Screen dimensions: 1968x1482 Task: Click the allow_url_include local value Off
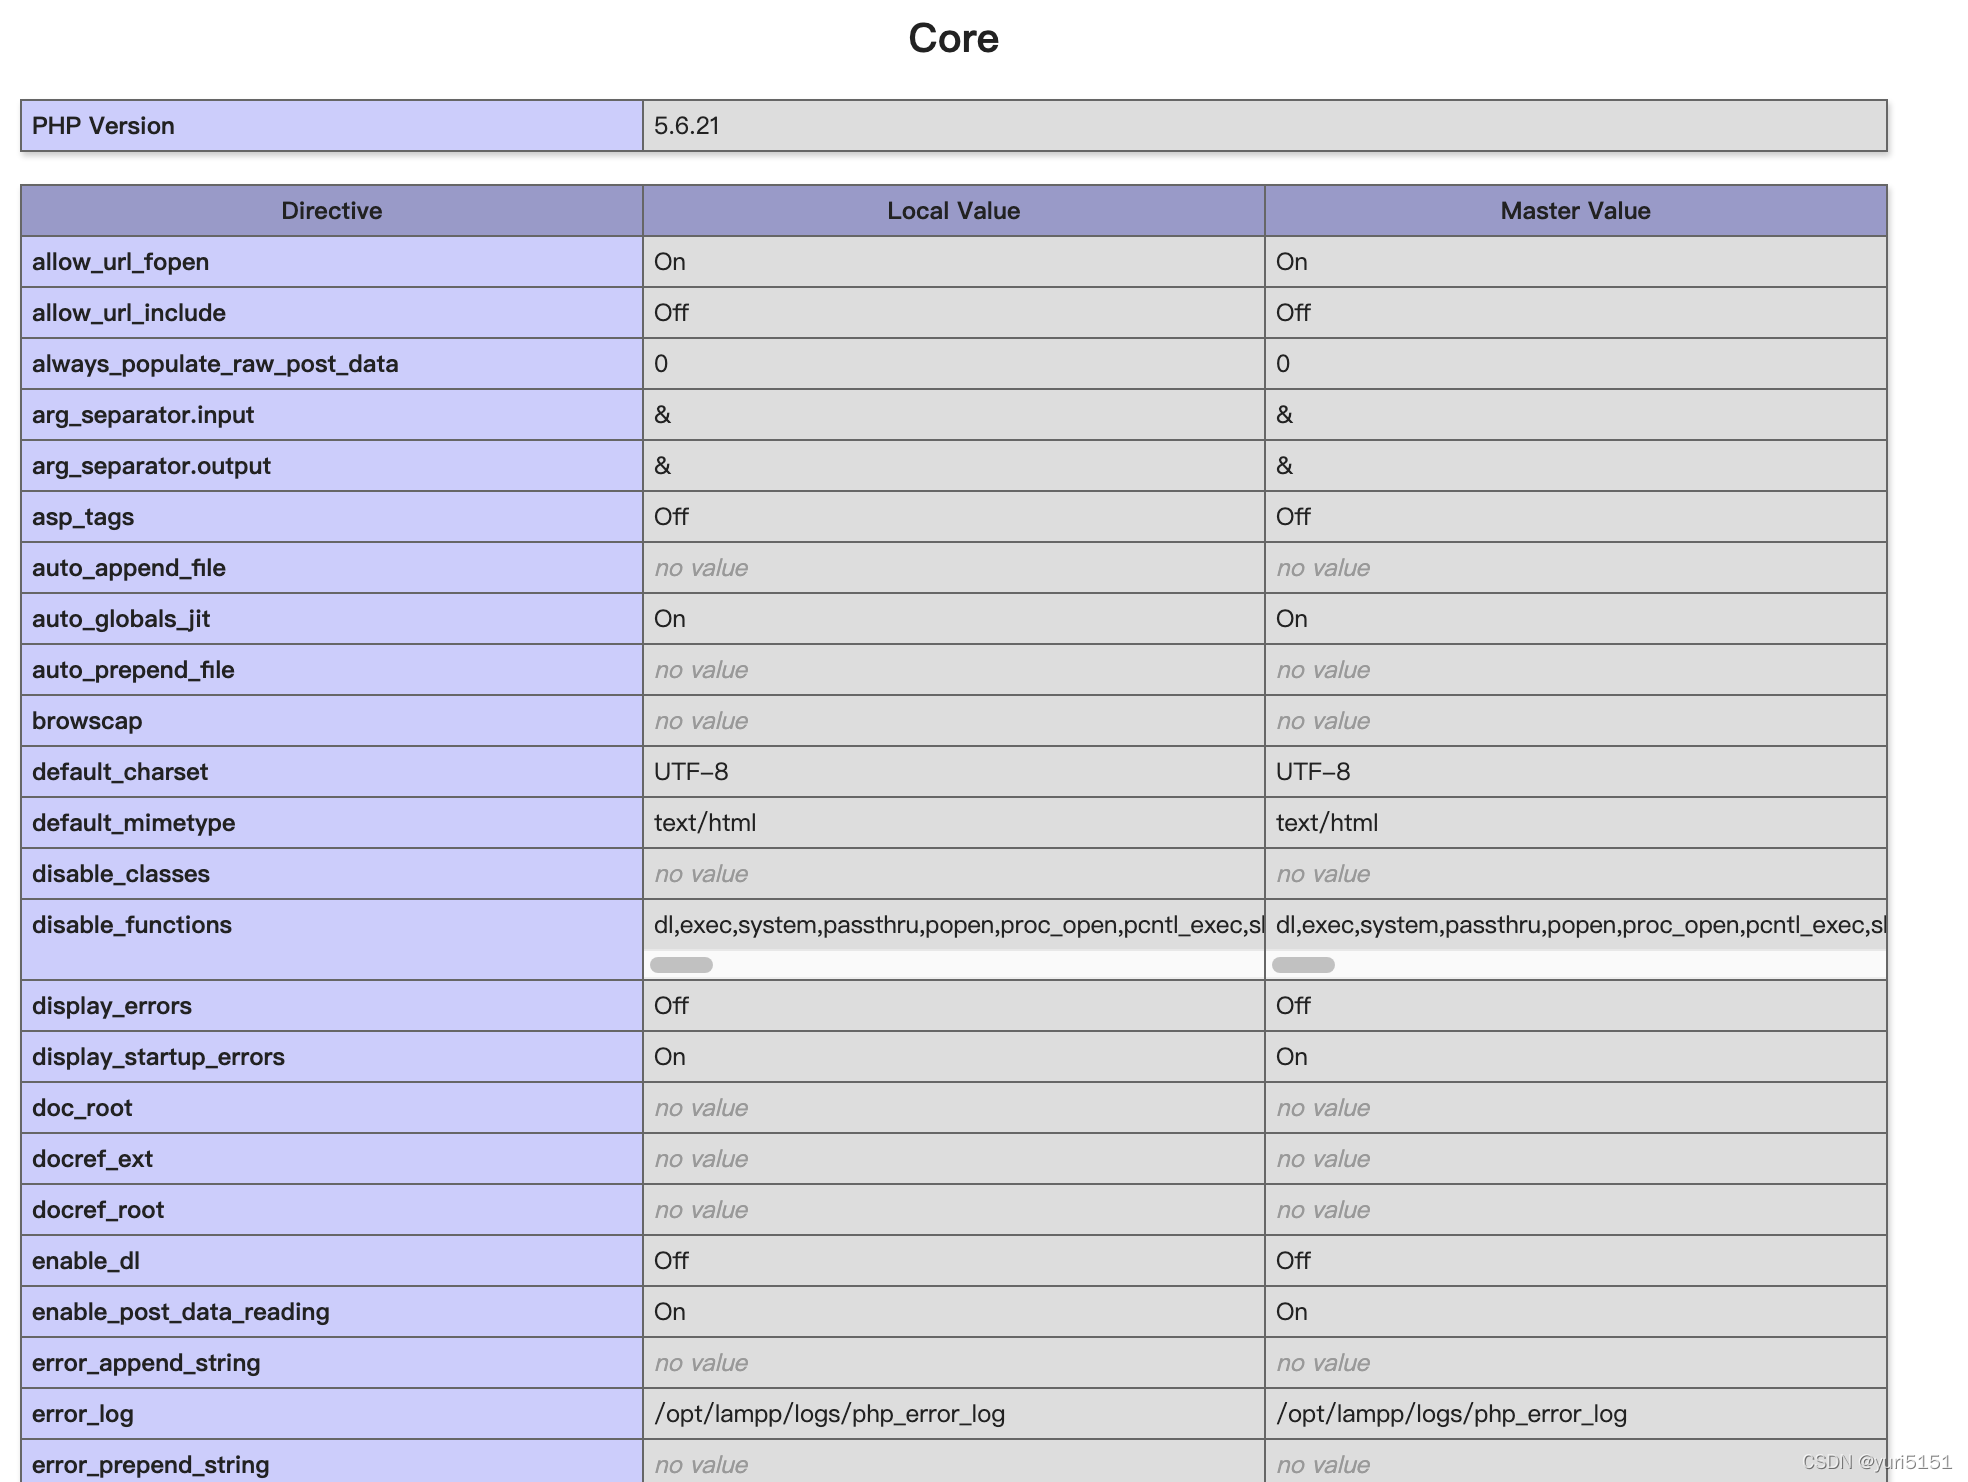(x=671, y=313)
